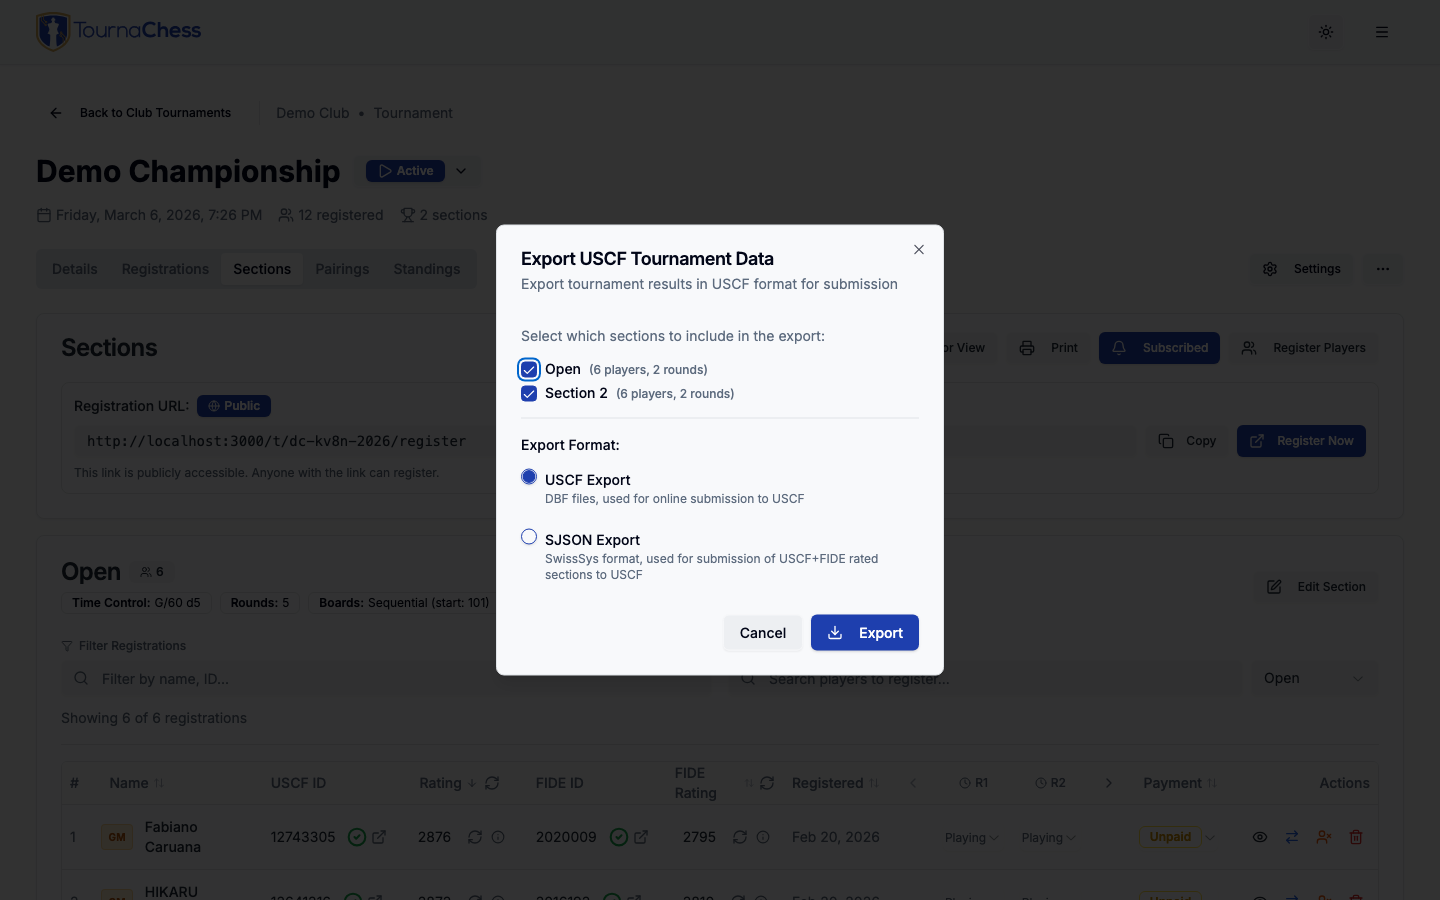Click the red delete icon for Fabiano Caruana
The image size is (1440, 900).
click(1356, 837)
